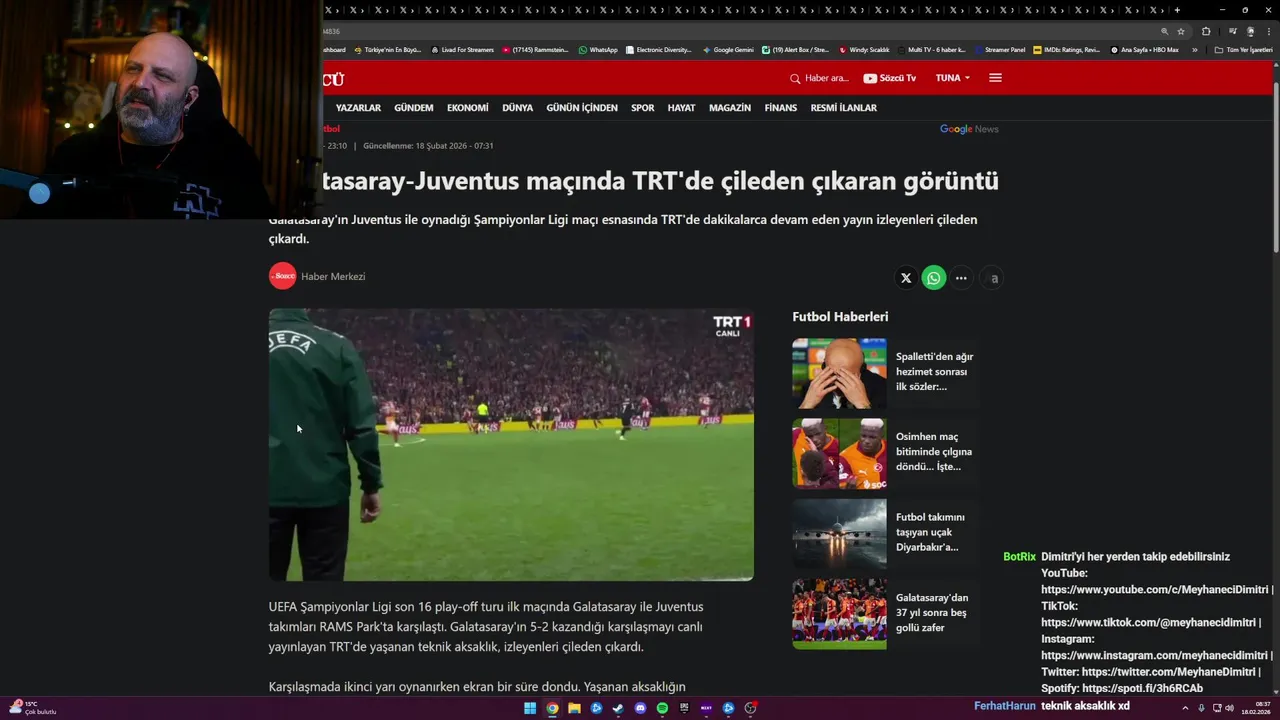This screenshot has width=1280, height=720.
Task: Open the browser extensions puzzle icon
Action: 1206,31
